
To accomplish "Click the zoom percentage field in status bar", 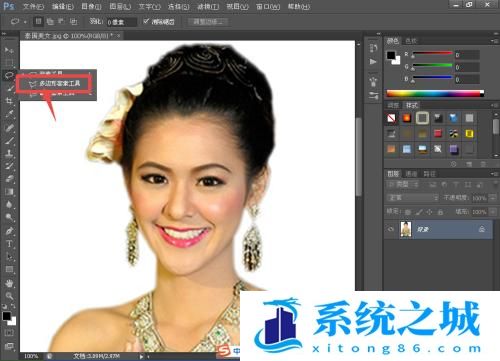I will (31, 356).
